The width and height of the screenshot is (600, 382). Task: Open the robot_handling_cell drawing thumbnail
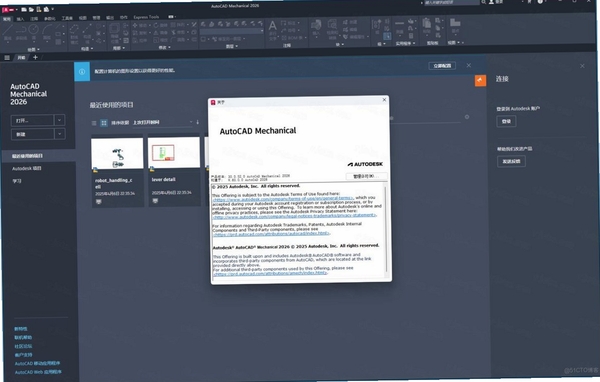pos(117,154)
